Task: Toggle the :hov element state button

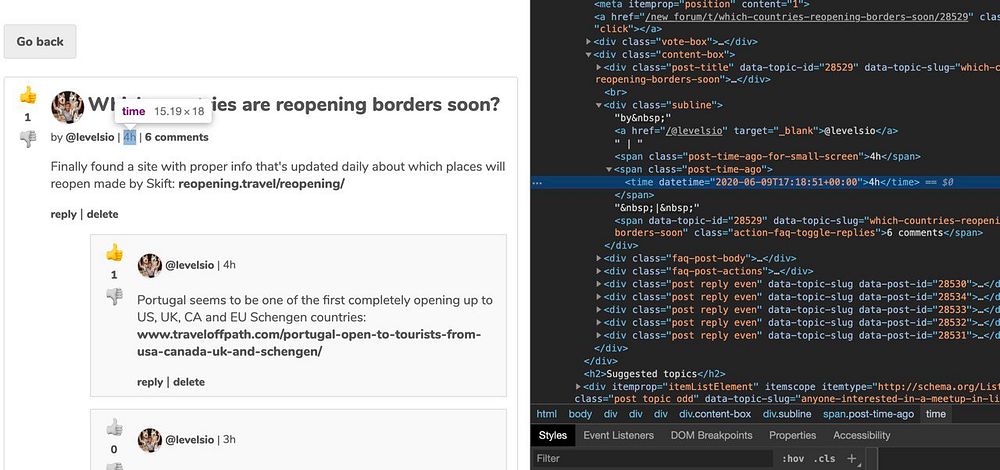Action: (x=793, y=459)
